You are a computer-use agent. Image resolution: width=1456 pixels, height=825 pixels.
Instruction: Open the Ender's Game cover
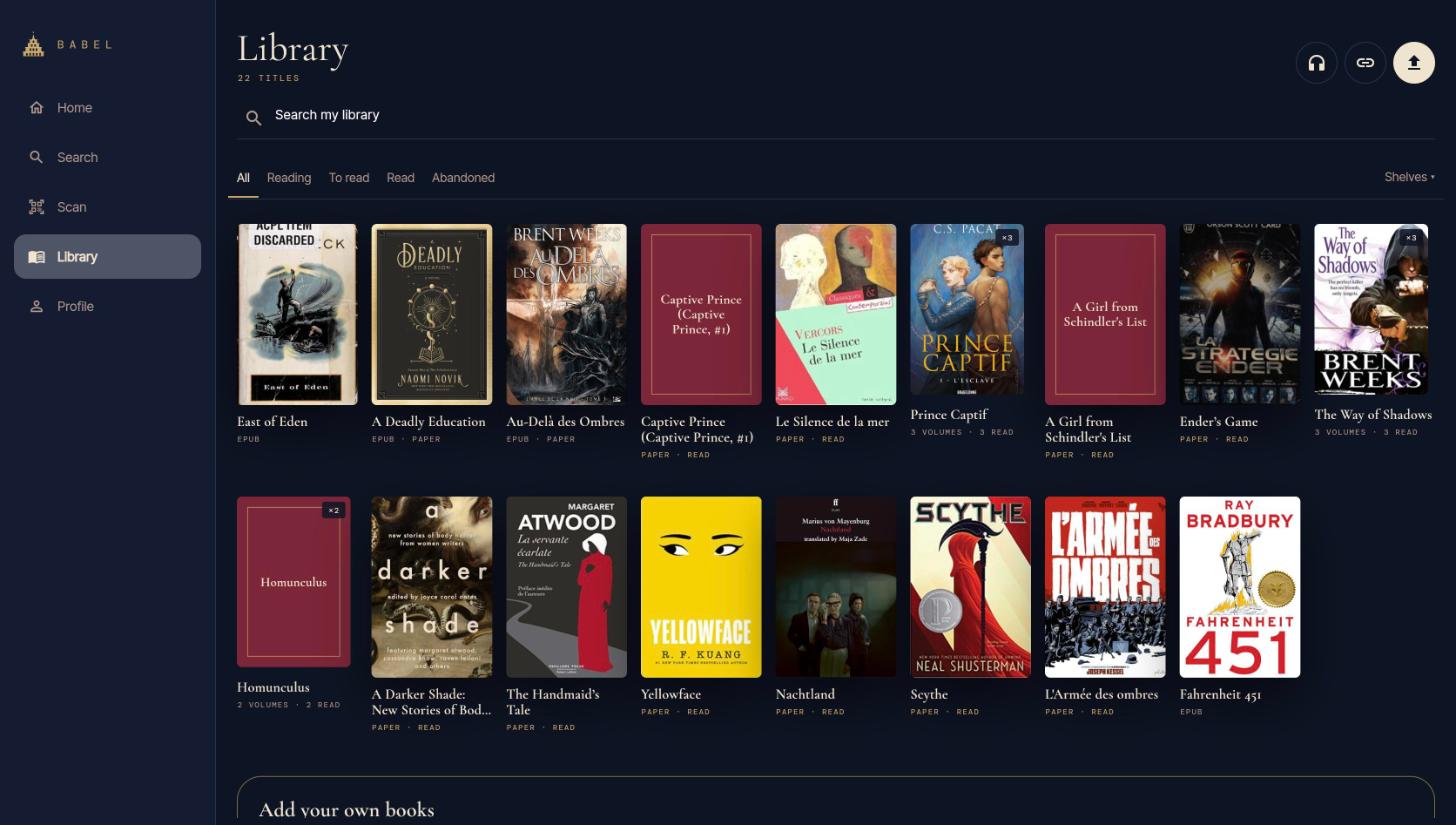(x=1240, y=314)
